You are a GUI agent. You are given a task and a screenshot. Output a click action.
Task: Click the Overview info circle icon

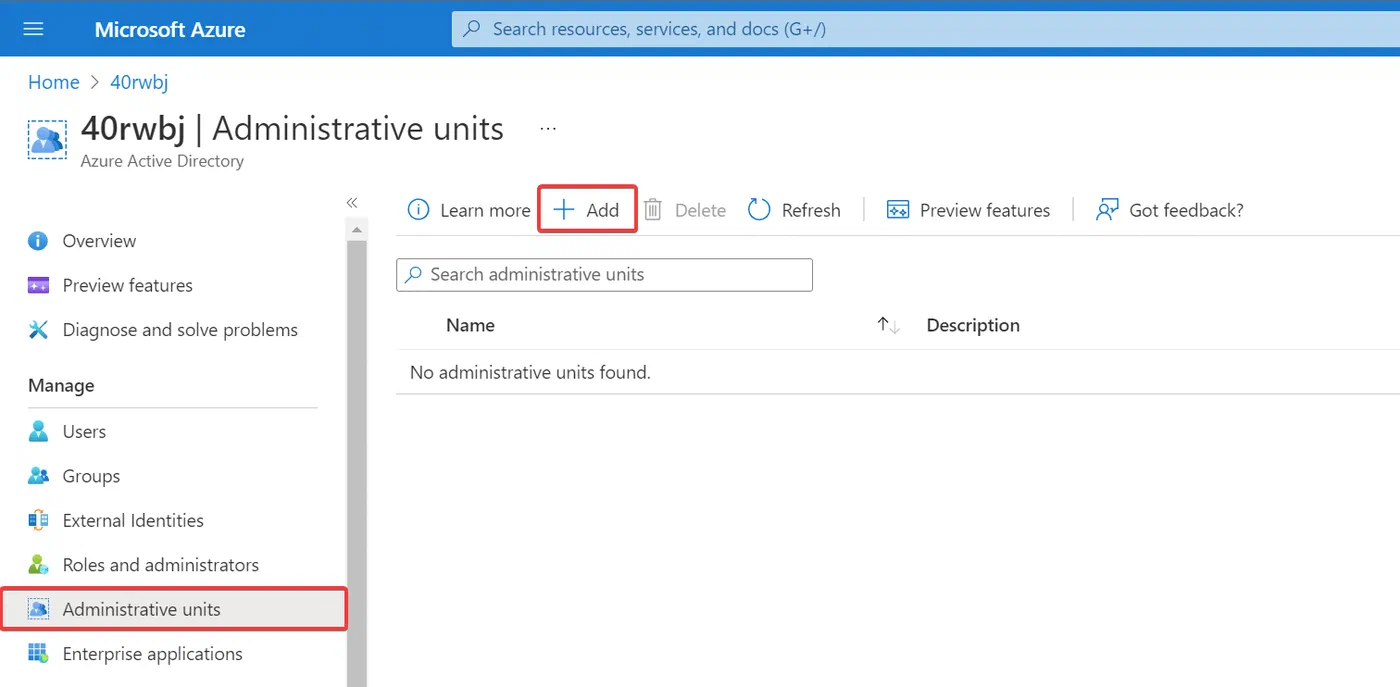click(38, 241)
